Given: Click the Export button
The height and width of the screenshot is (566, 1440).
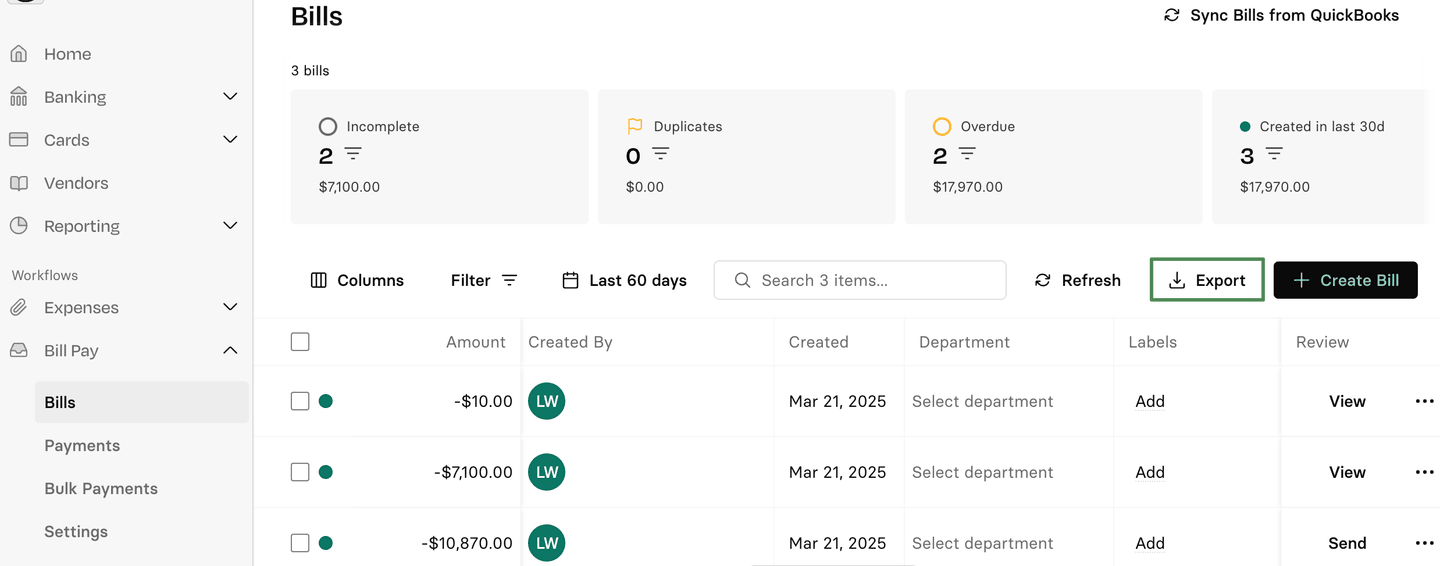Looking at the screenshot, I should tap(1207, 280).
